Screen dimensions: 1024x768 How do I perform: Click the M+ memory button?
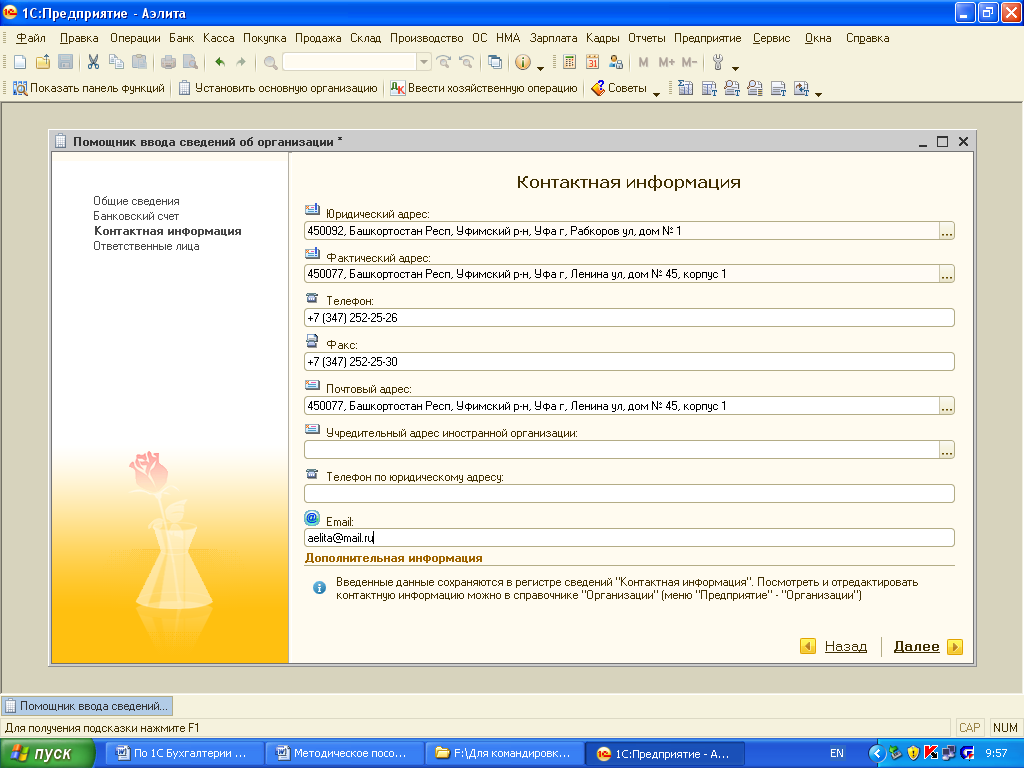[666, 62]
